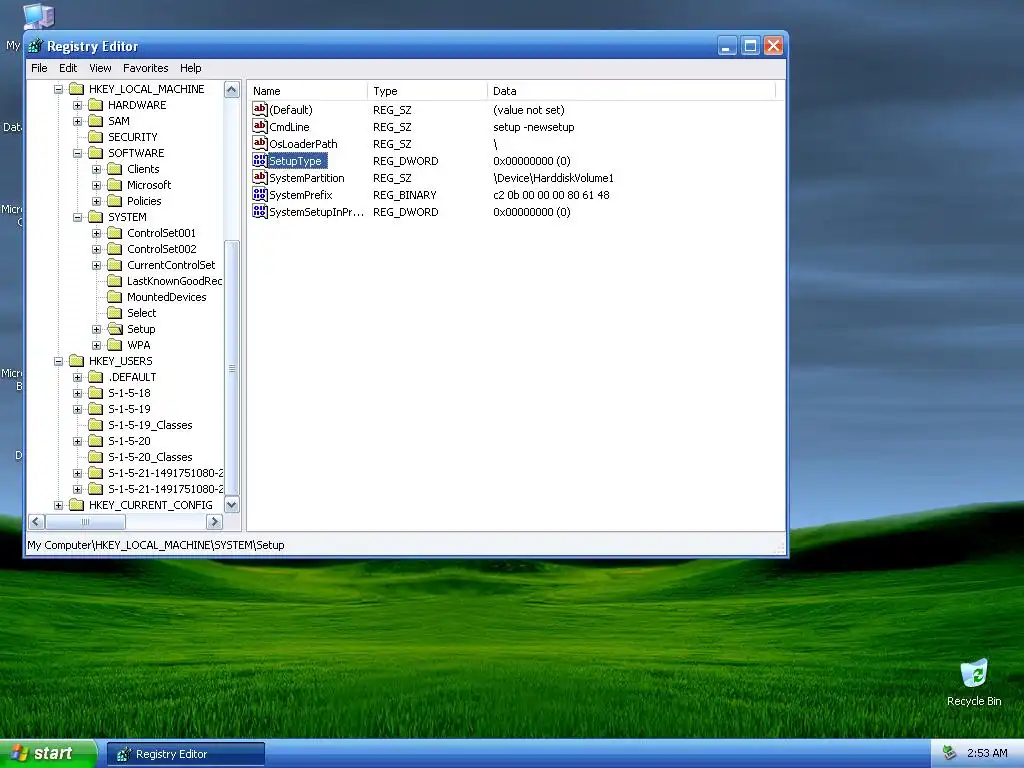
Task: Click the SetupType DWORD value icon
Action: (260, 161)
